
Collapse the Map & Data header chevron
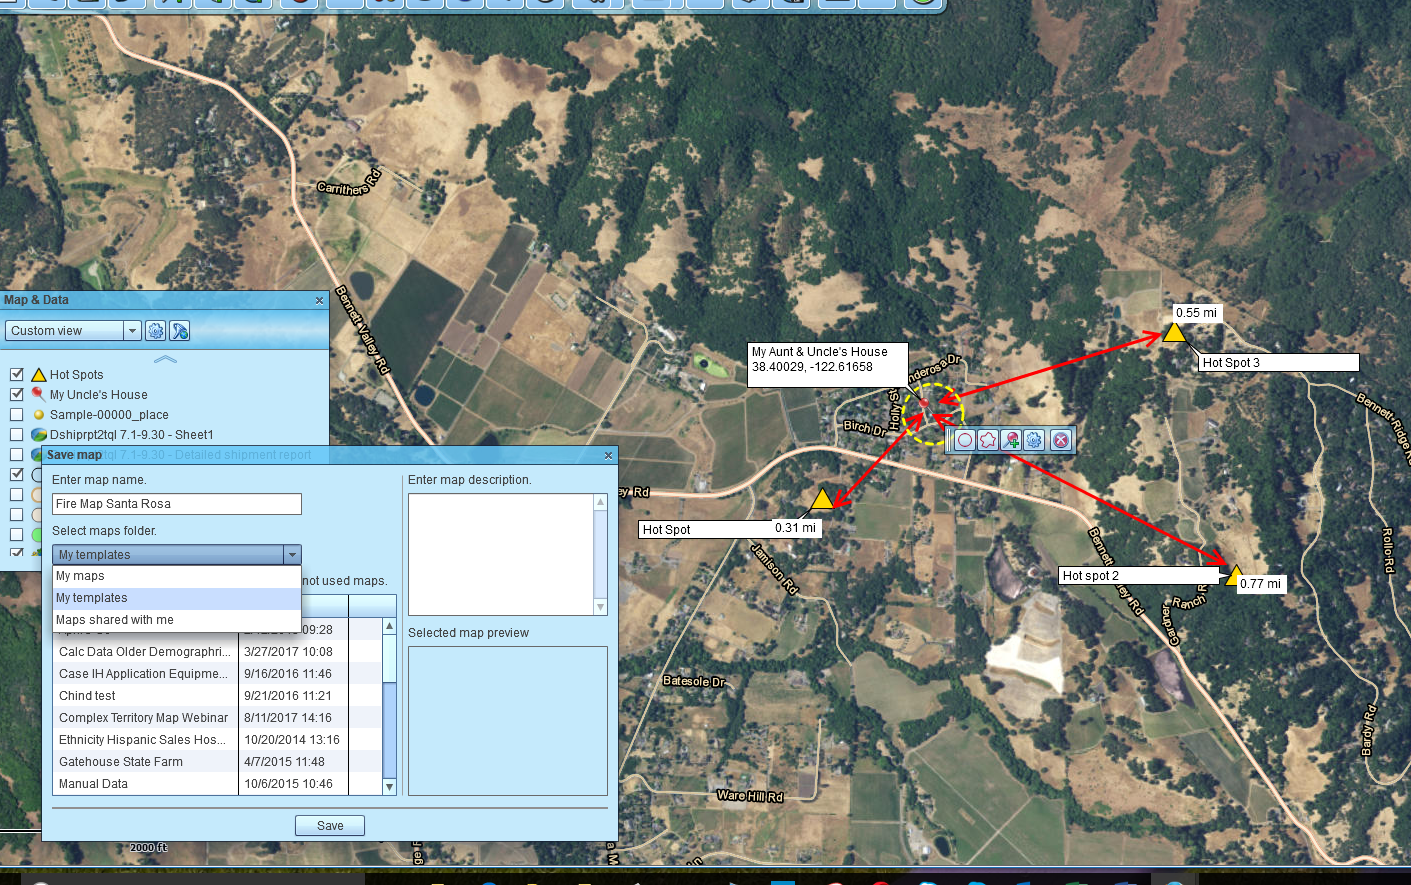pyautogui.click(x=165, y=359)
